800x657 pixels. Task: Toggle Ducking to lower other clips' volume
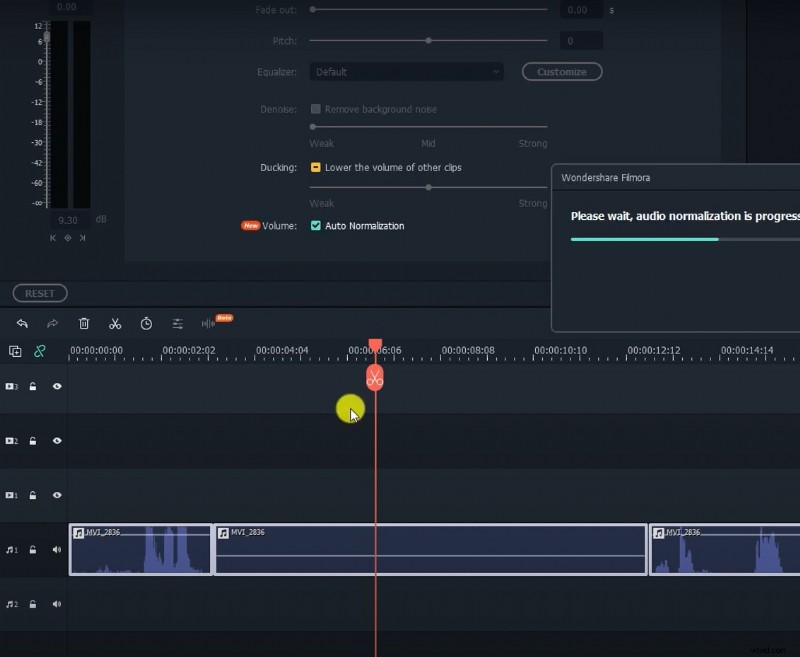click(315, 168)
